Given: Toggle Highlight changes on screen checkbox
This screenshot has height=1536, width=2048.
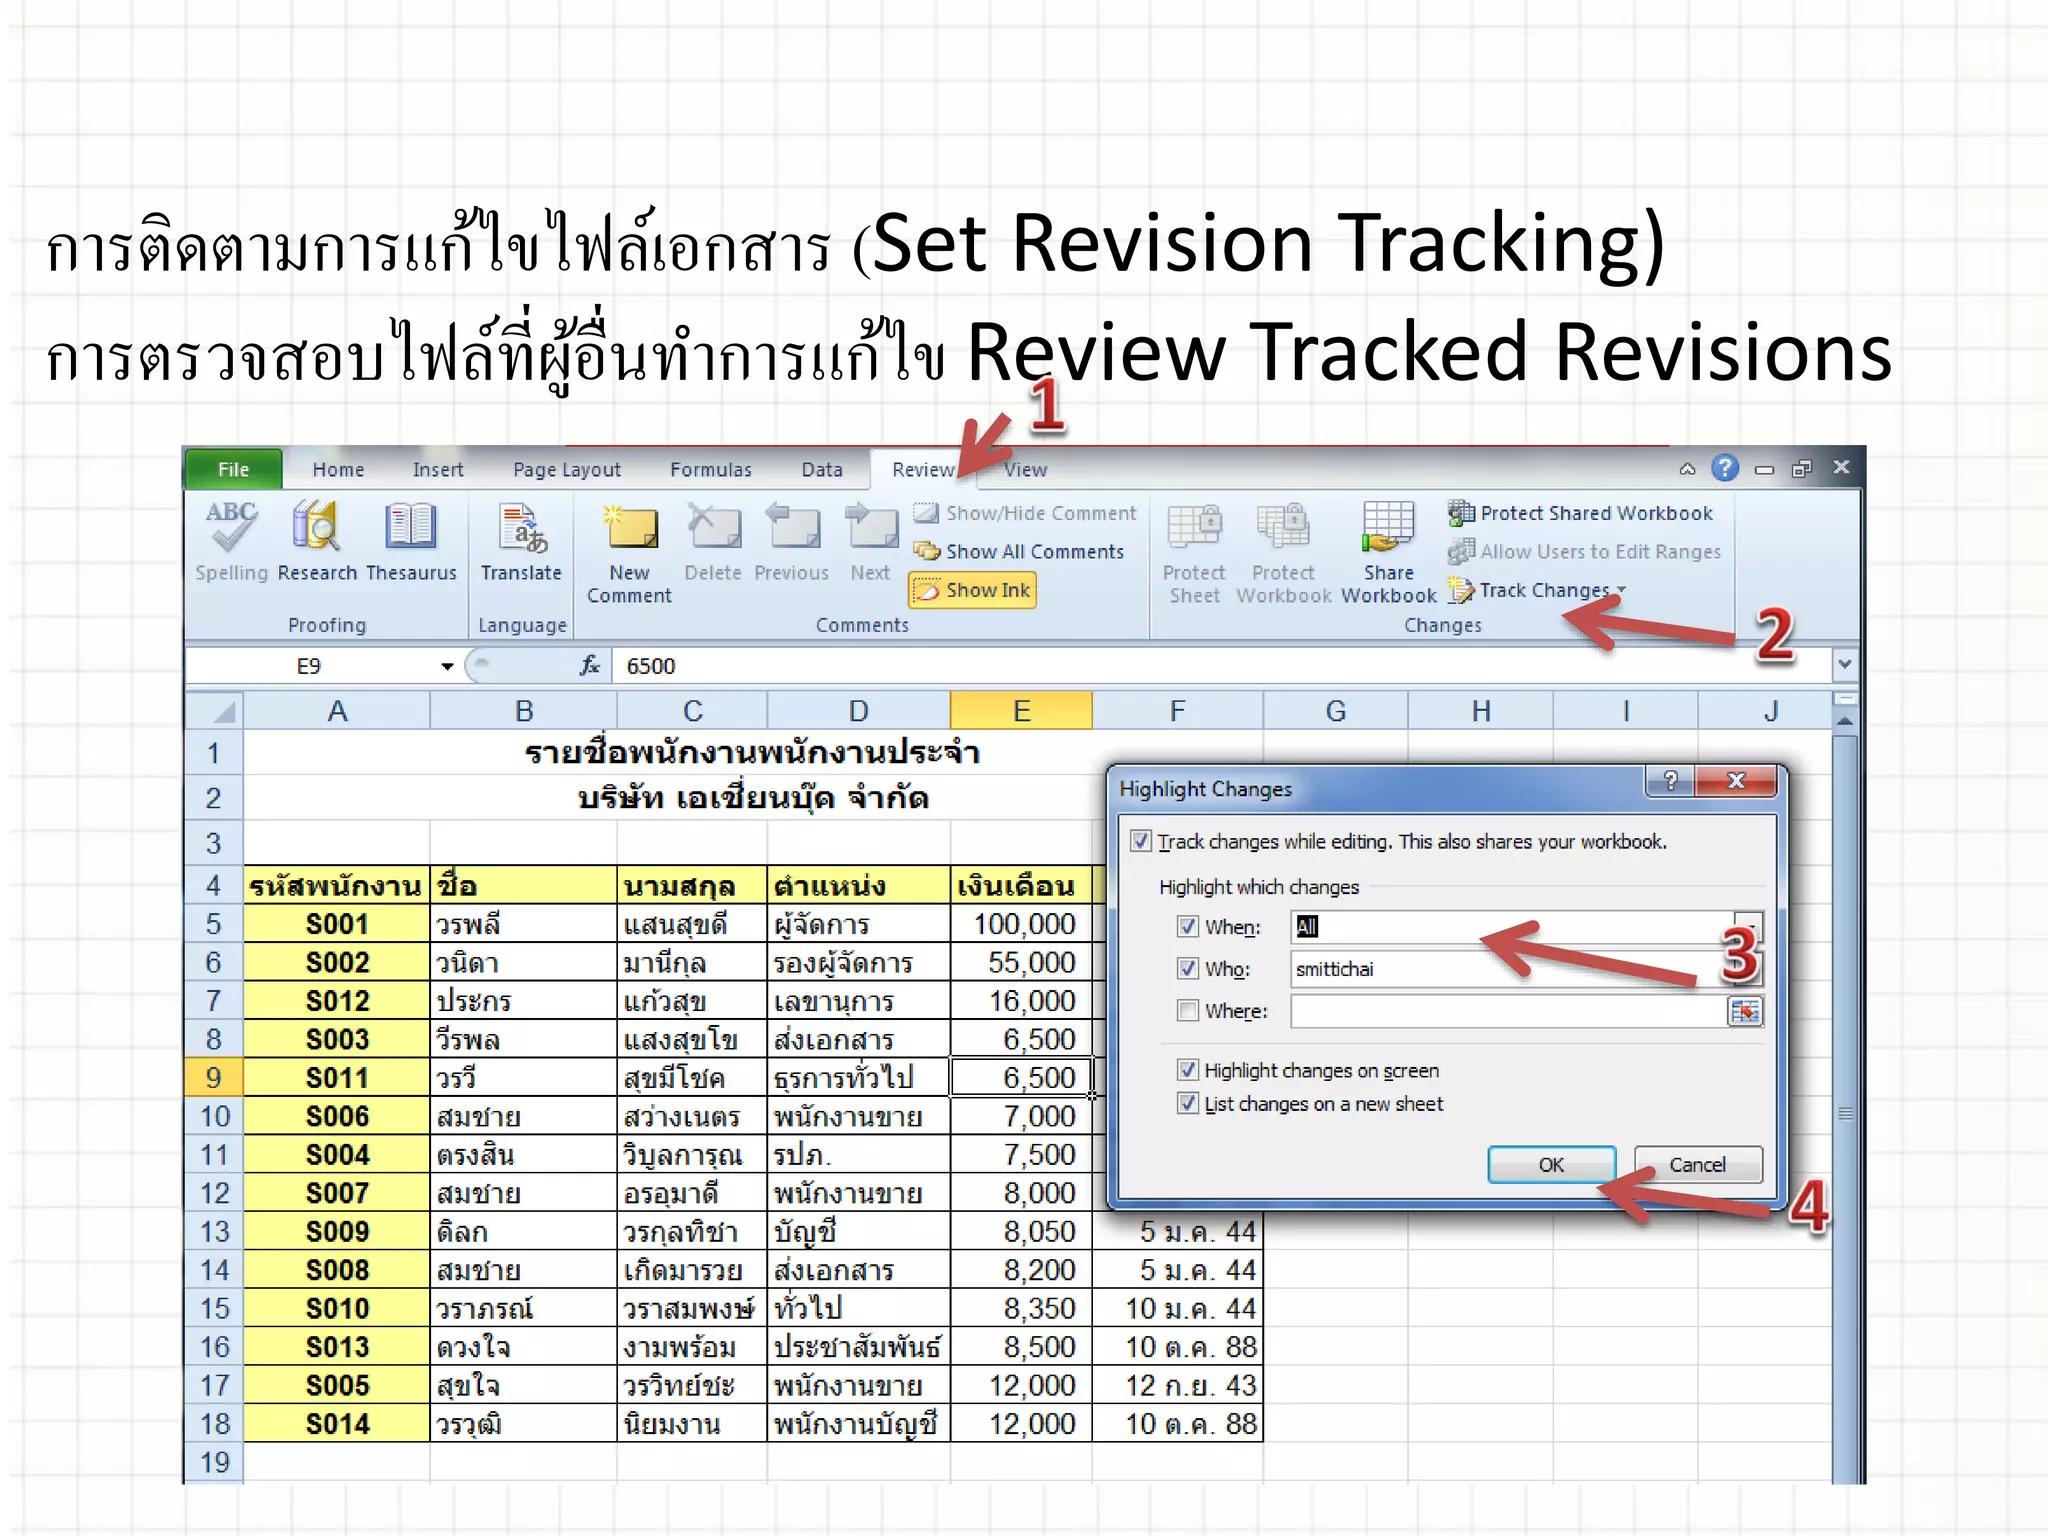Looking at the screenshot, I should (1187, 1070).
